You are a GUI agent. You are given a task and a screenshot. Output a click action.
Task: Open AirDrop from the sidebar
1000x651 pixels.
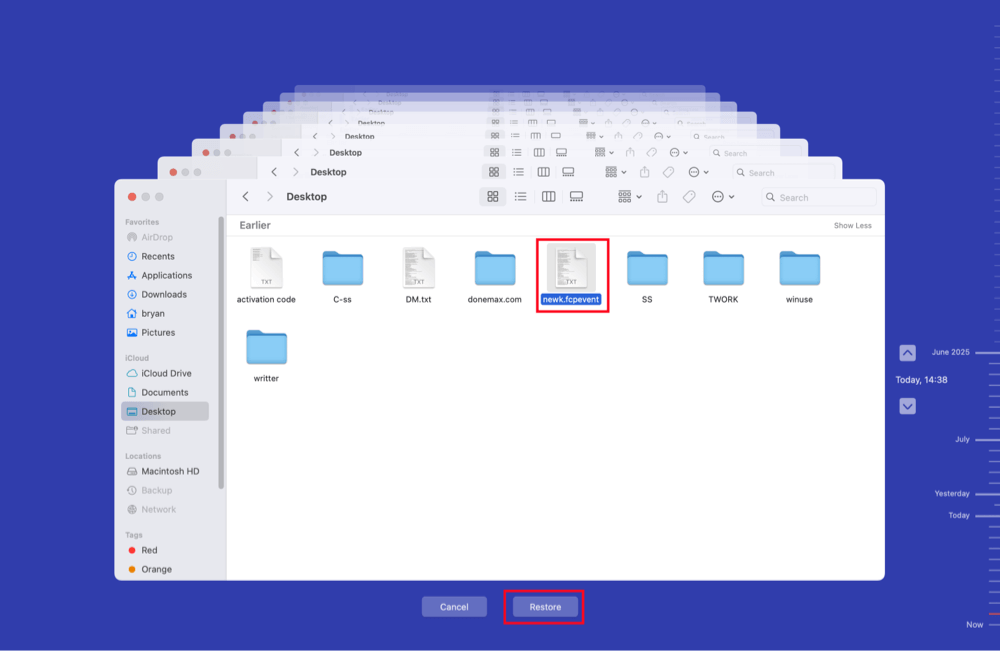point(160,237)
